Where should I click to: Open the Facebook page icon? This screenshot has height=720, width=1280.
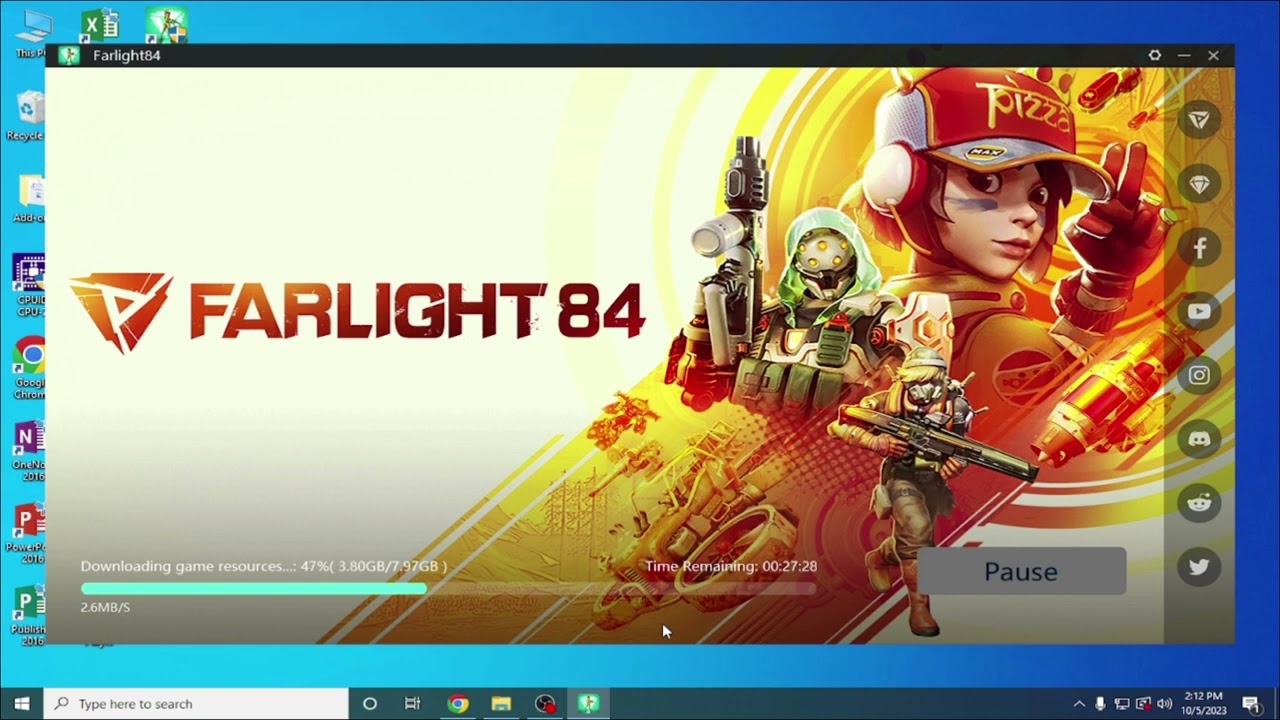[x=1199, y=248]
